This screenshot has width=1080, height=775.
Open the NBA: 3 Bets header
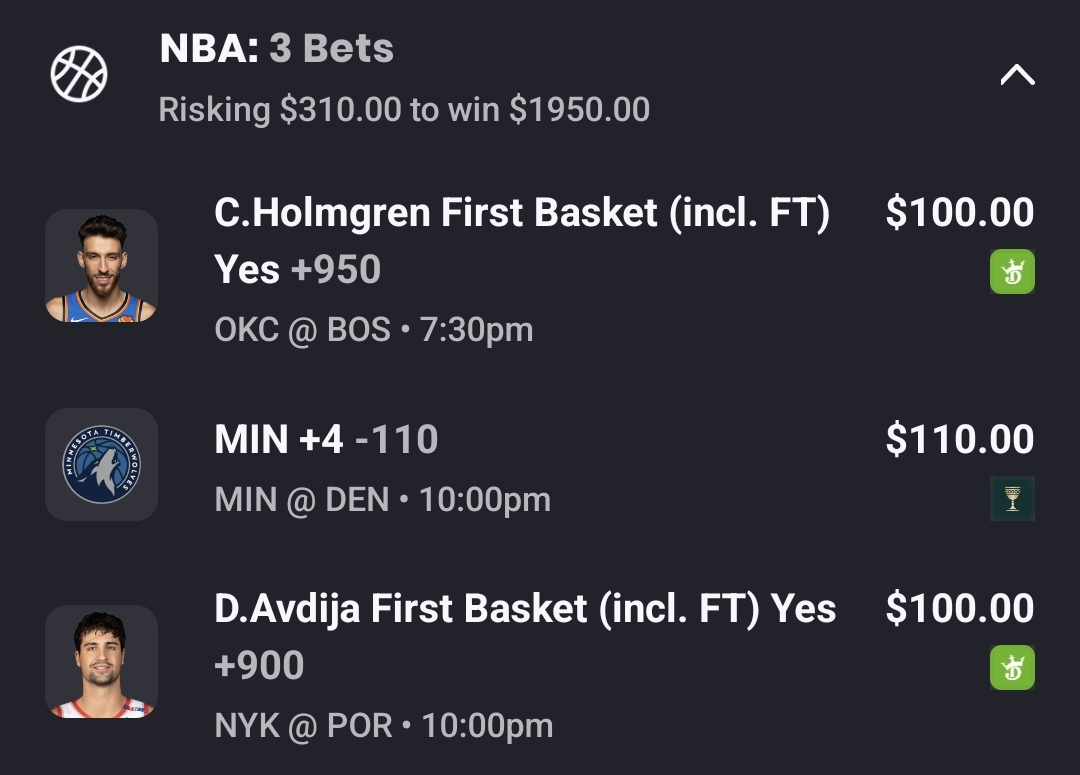click(277, 48)
